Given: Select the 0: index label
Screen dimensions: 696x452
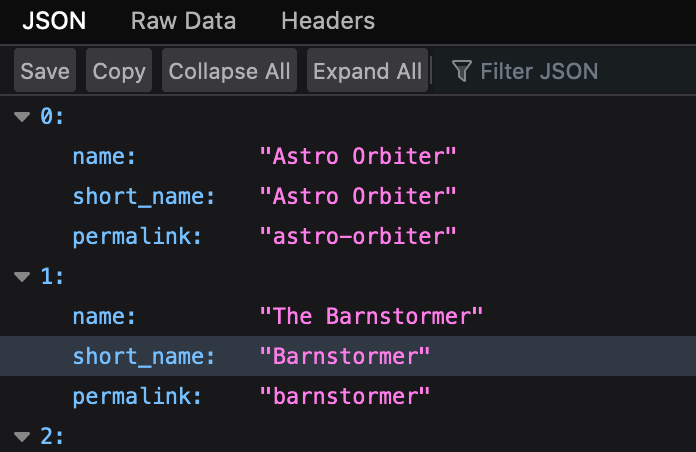Looking at the screenshot, I should (x=52, y=116).
